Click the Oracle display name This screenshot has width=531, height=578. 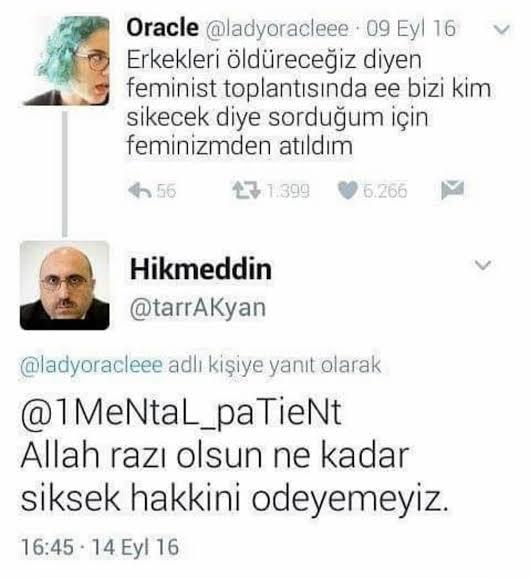(162, 28)
